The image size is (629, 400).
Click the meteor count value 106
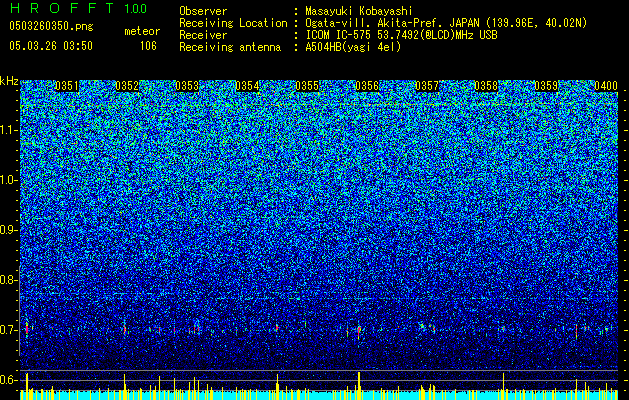point(148,46)
